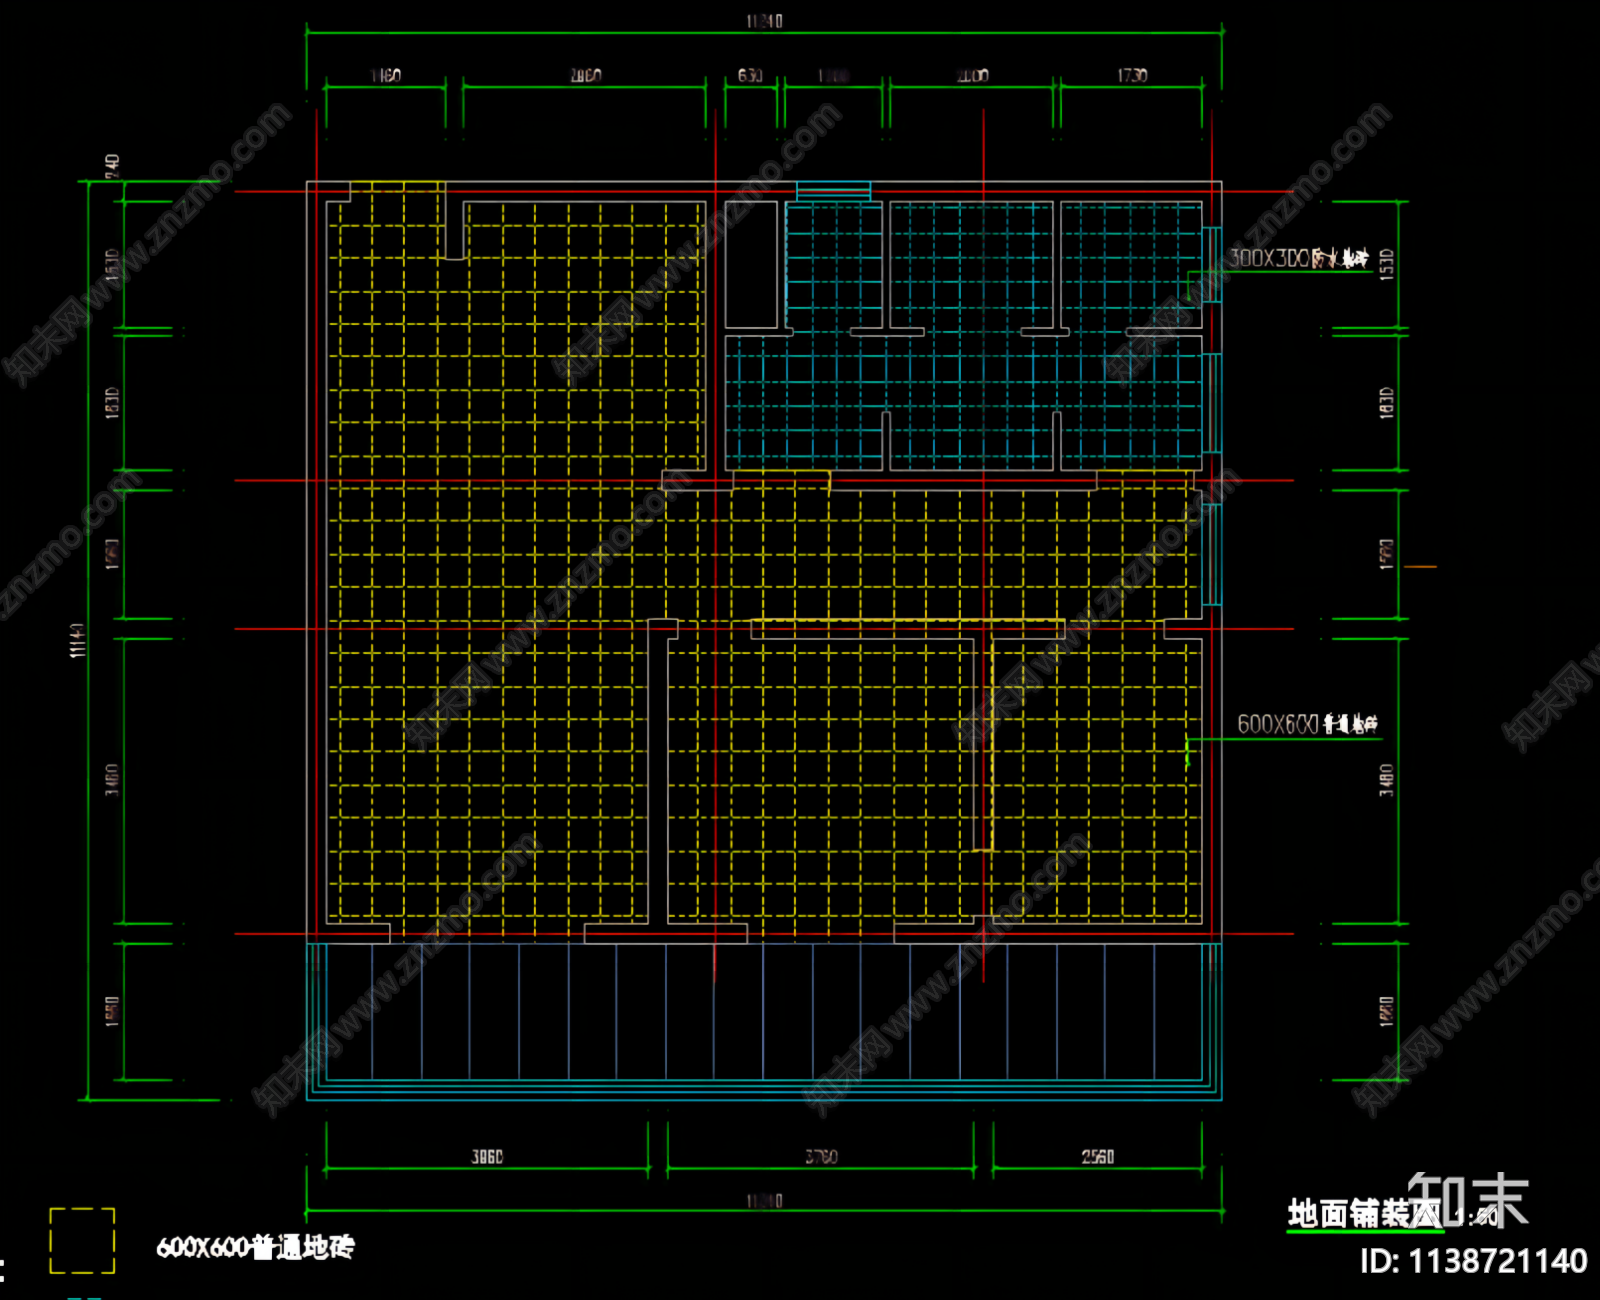Click the yellow dashed legend tile swatch
This screenshot has height=1300, width=1600.
[82, 1241]
